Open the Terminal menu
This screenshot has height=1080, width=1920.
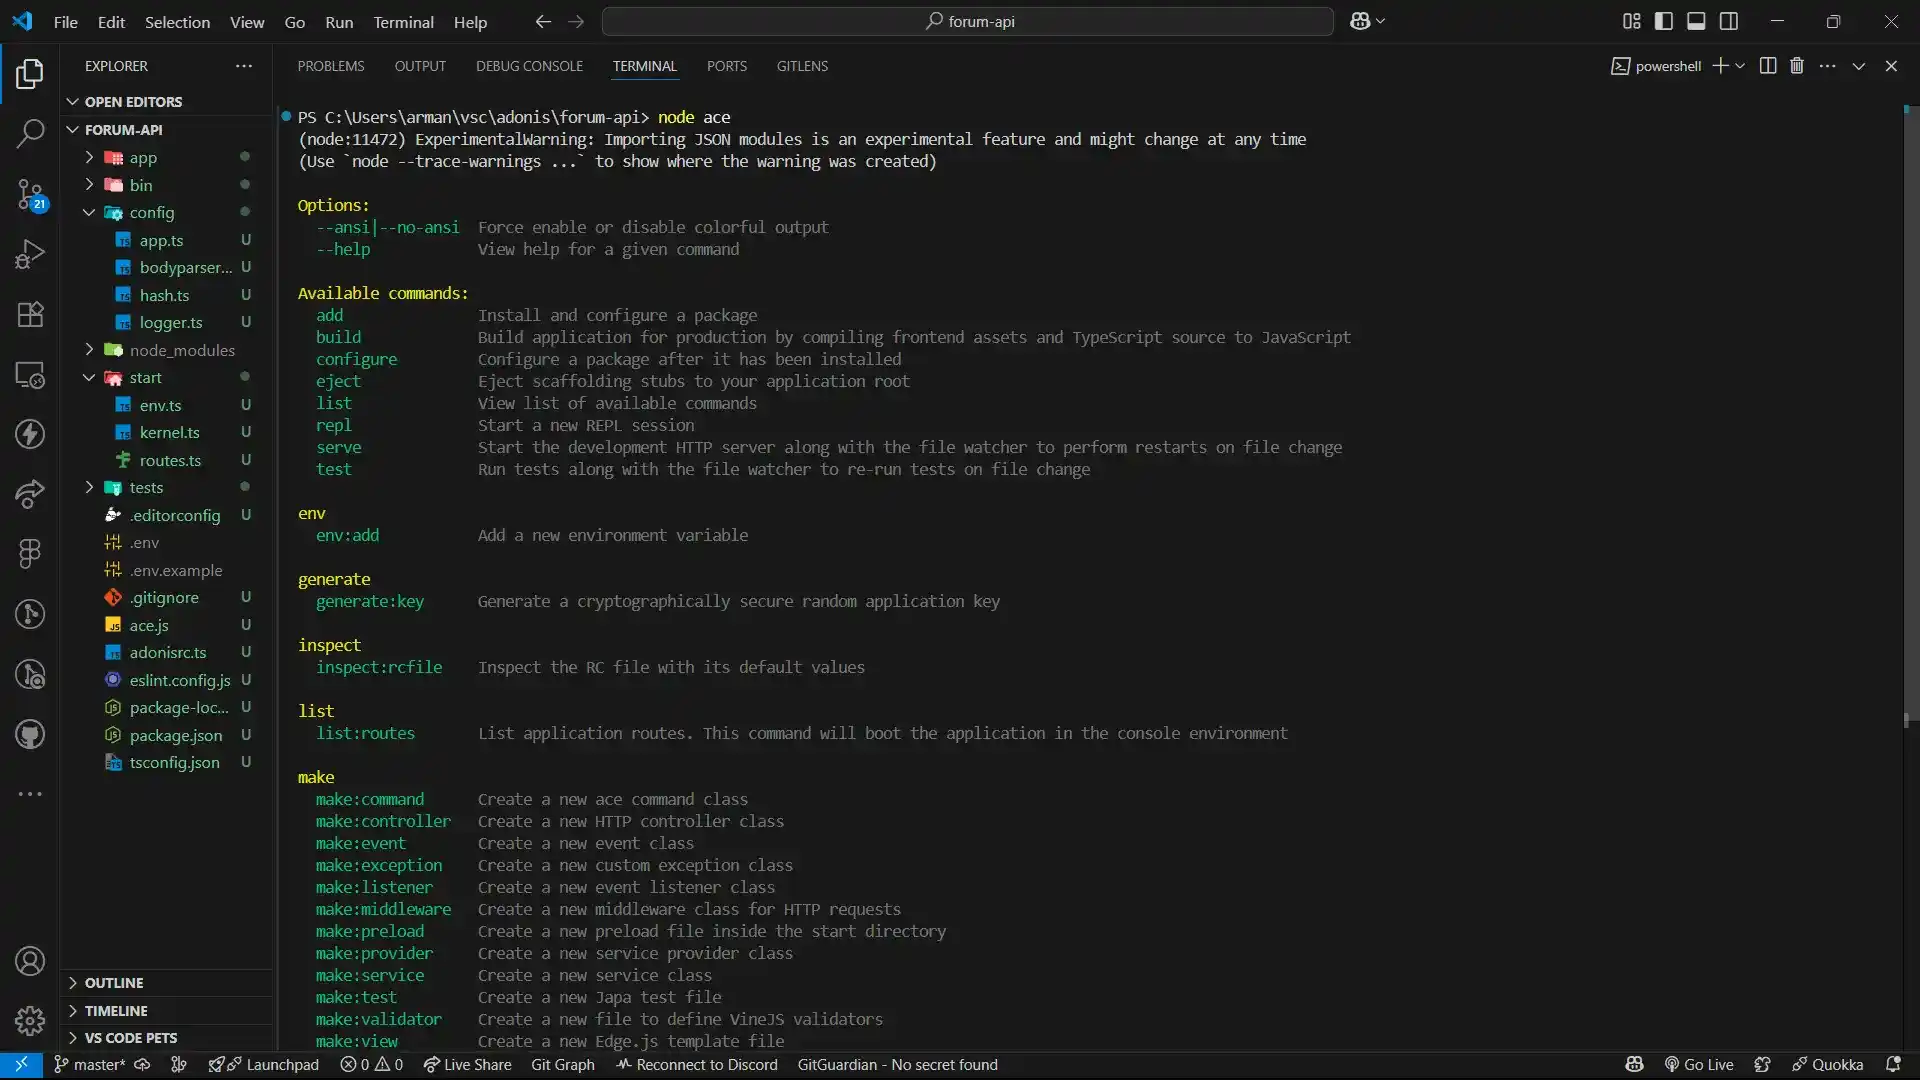(403, 21)
